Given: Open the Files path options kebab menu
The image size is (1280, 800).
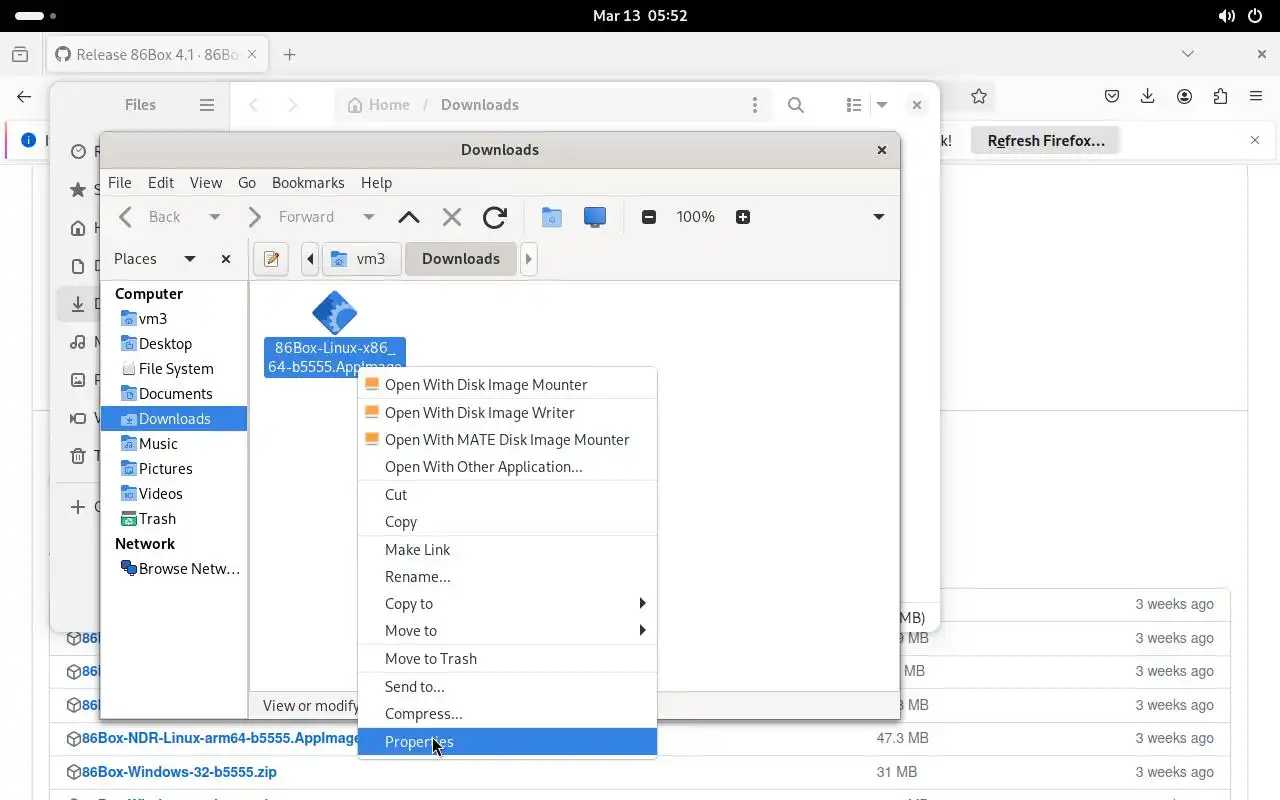Looking at the screenshot, I should [x=755, y=104].
